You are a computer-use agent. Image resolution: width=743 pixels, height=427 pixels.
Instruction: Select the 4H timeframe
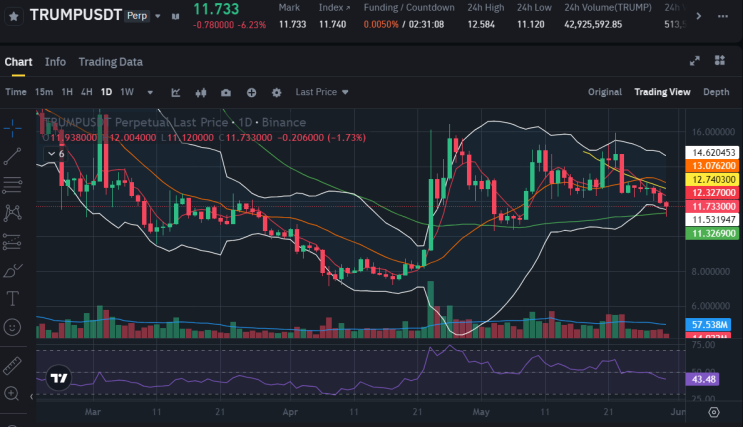87,92
